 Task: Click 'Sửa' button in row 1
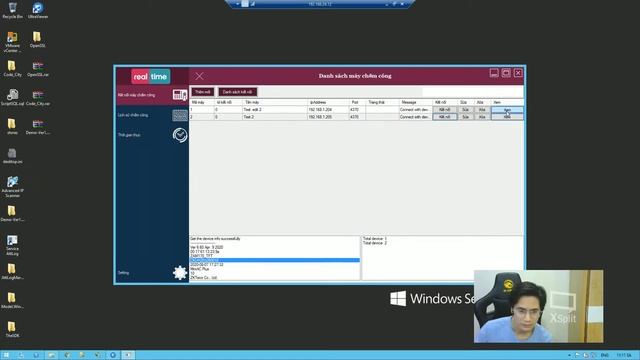(x=465, y=110)
